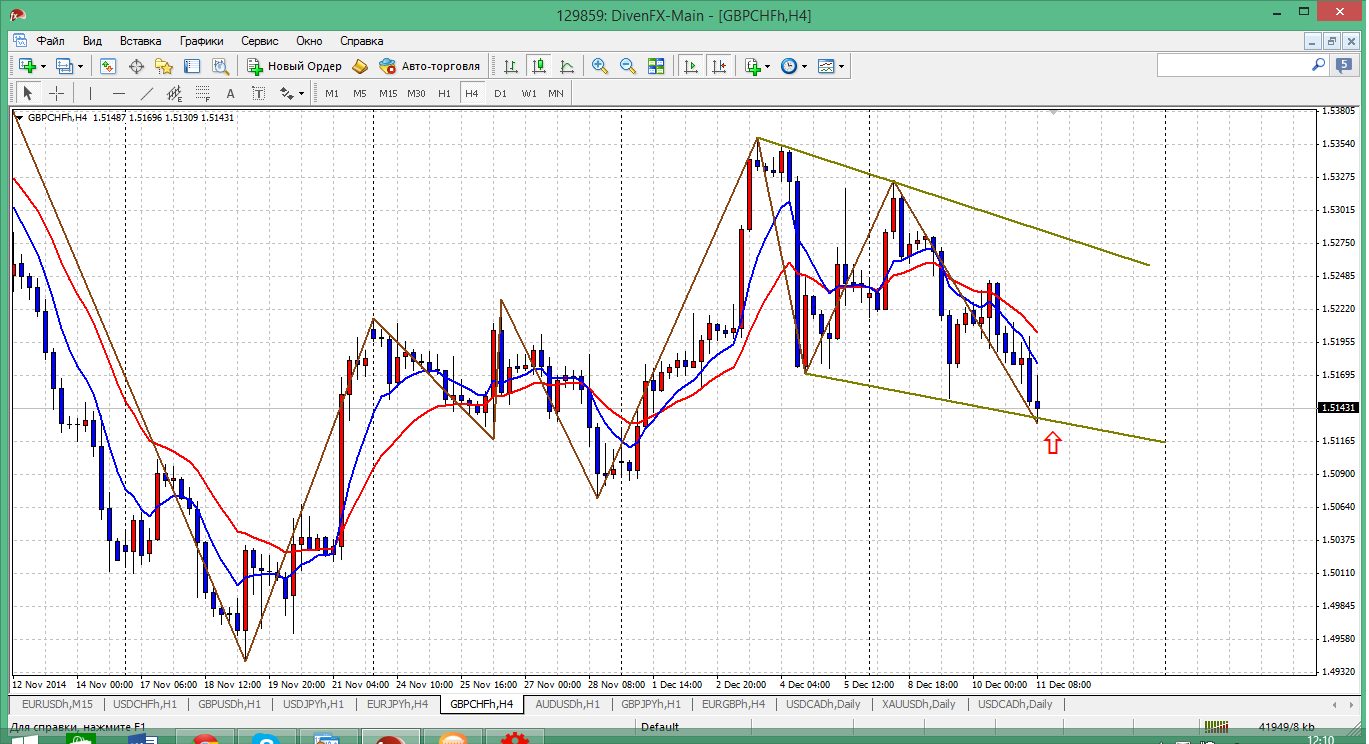Switch chart to bar chart type

click(x=511, y=66)
